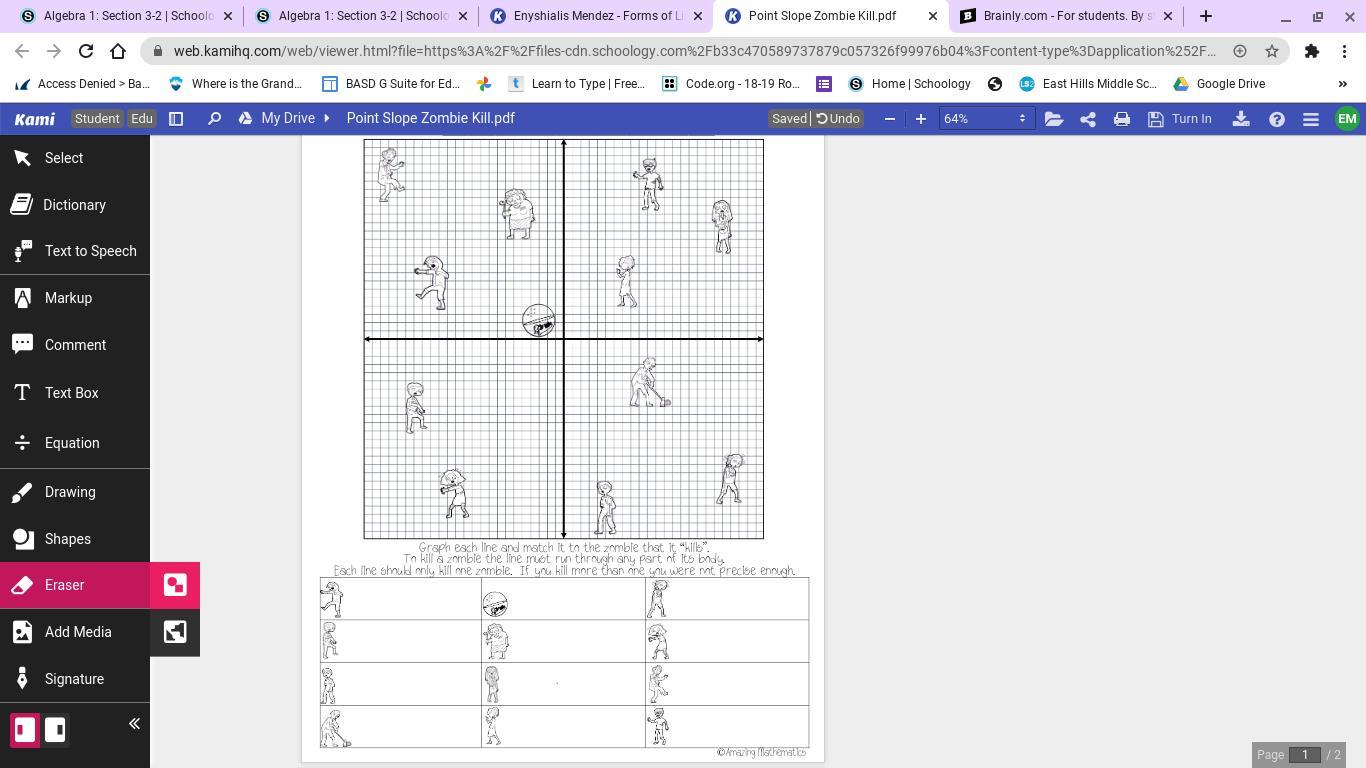Click the Kami logo
The height and width of the screenshot is (768, 1366).
pos(34,118)
